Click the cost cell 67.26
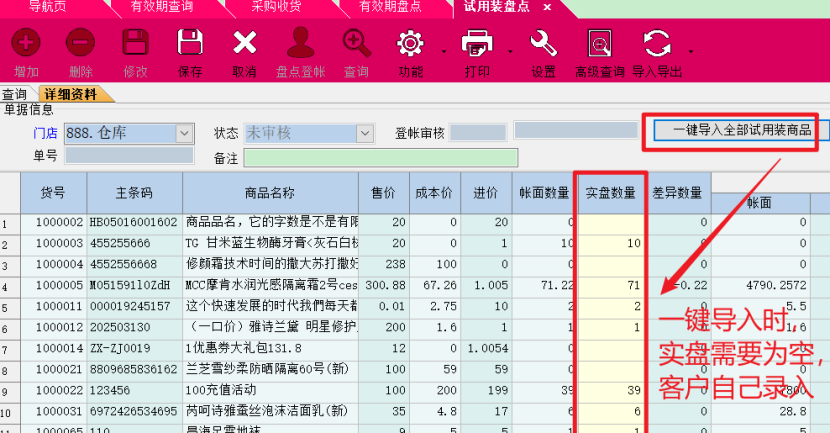Viewport: 830px width, 433px height. 435,285
